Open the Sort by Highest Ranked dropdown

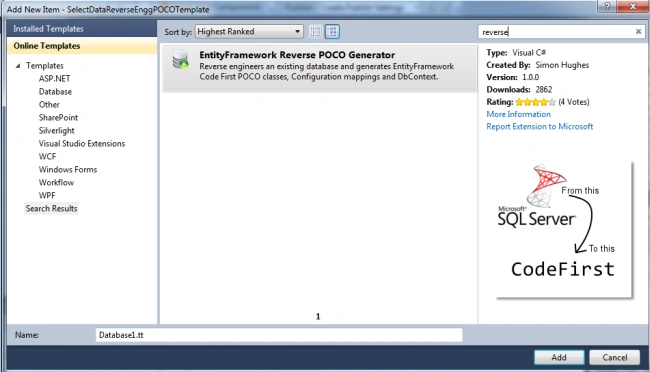click(249, 32)
